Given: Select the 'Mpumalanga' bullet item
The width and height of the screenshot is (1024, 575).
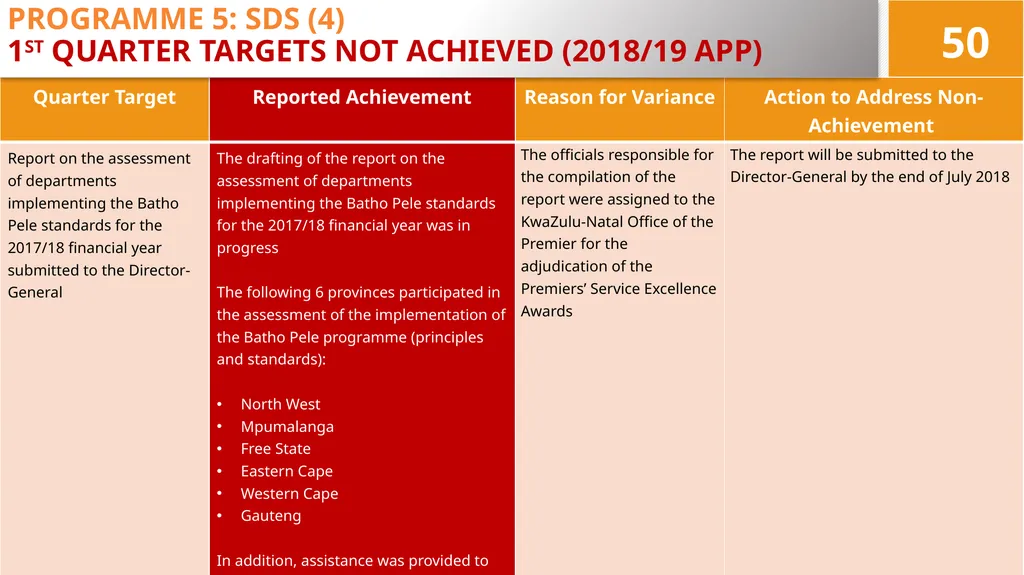Looking at the screenshot, I should coord(287,427).
